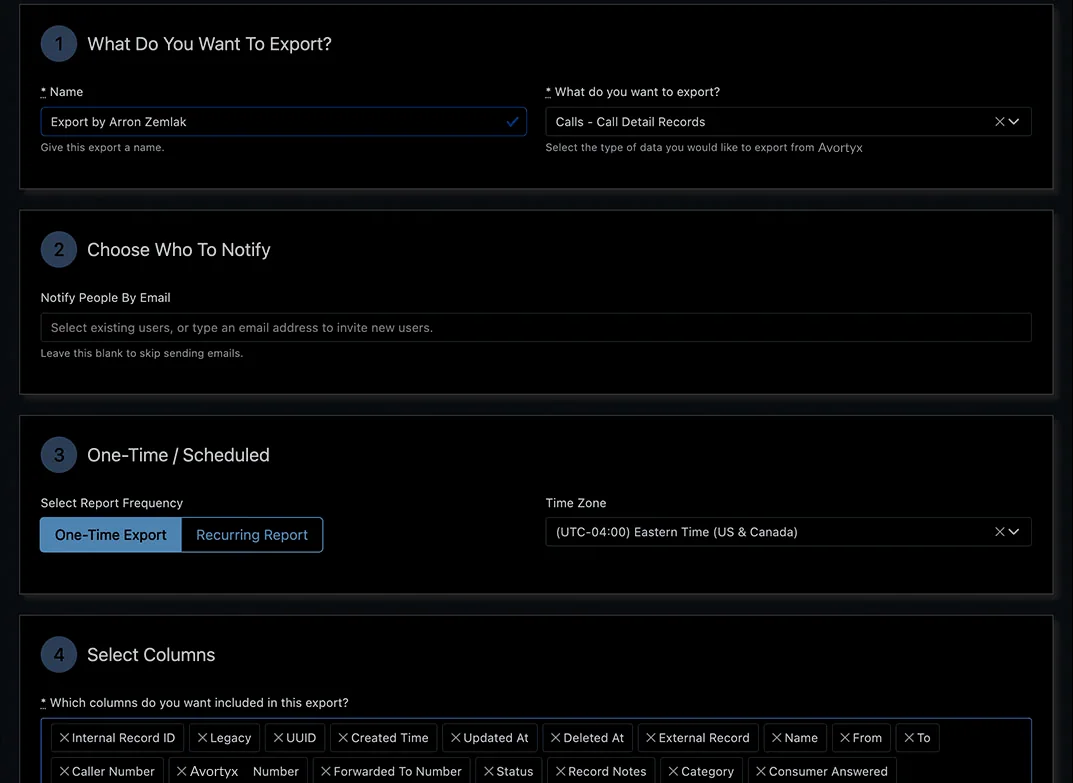Remove the External Record column tag
This screenshot has height=783, width=1073.
coord(651,737)
